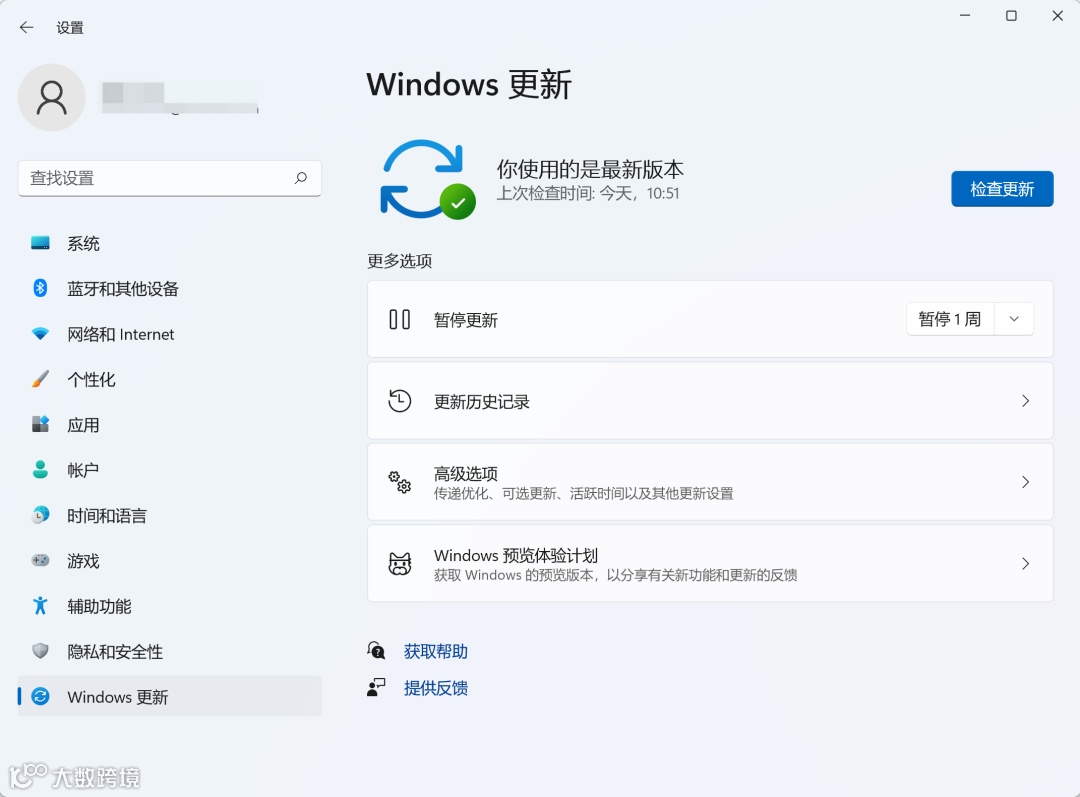Click the 暂停更新 label
The image size is (1080, 797).
pyautogui.click(x=466, y=320)
